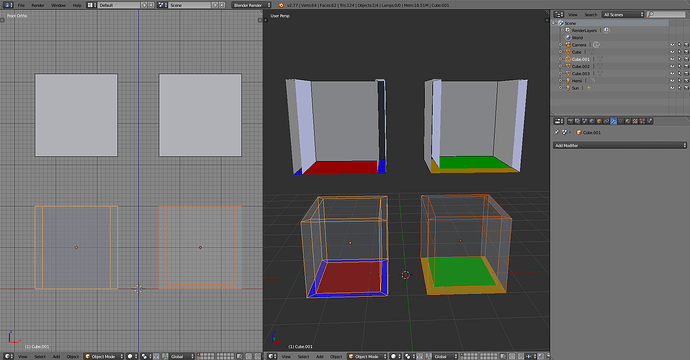Open the Add menu in the left viewport header
Screen dimensions: 690x360
[x=56, y=356]
